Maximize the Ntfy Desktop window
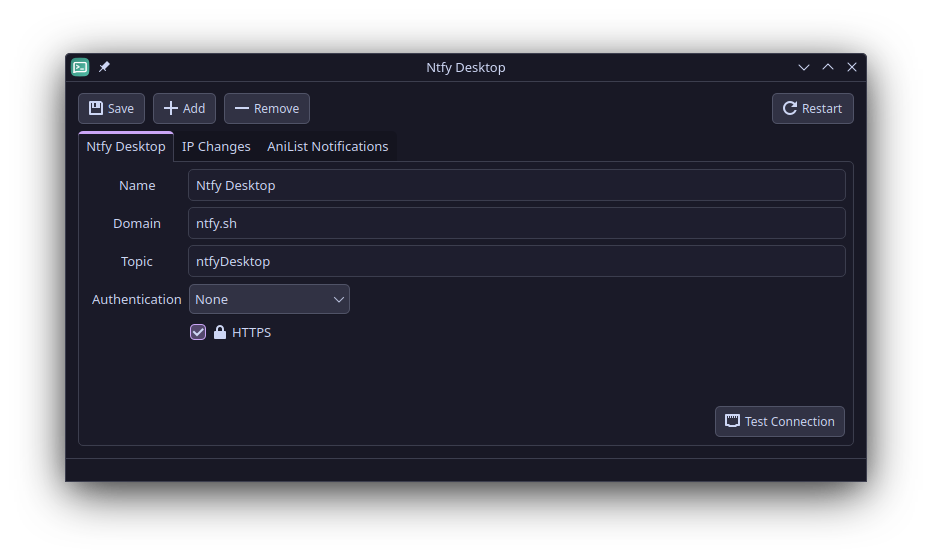 pyautogui.click(x=828, y=67)
